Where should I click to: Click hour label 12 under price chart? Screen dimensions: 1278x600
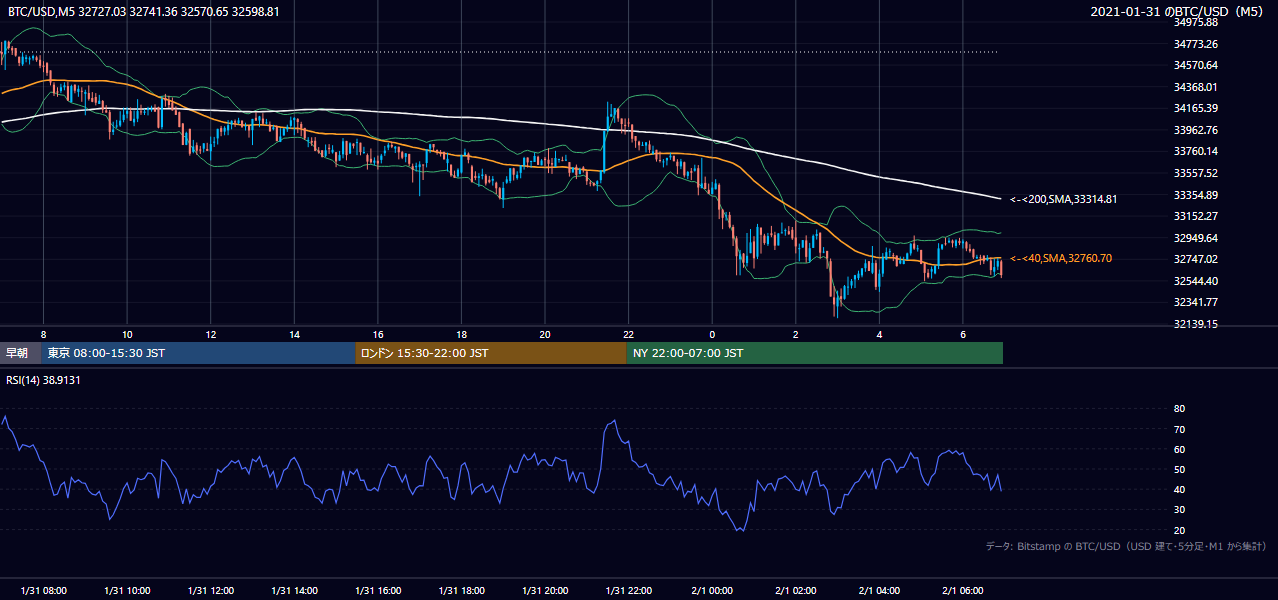210,333
